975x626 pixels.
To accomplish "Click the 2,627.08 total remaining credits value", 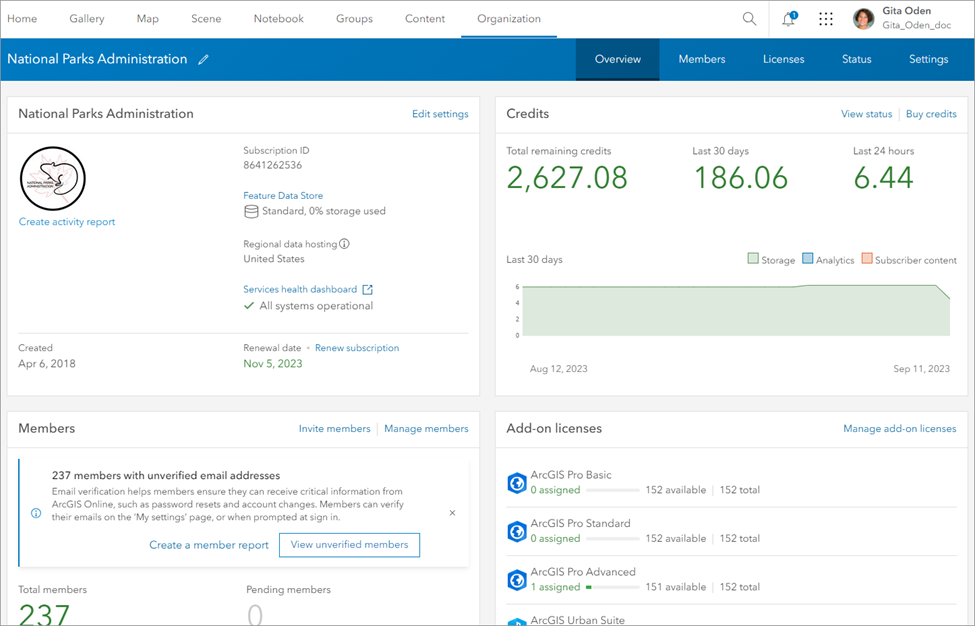I will (567, 178).
